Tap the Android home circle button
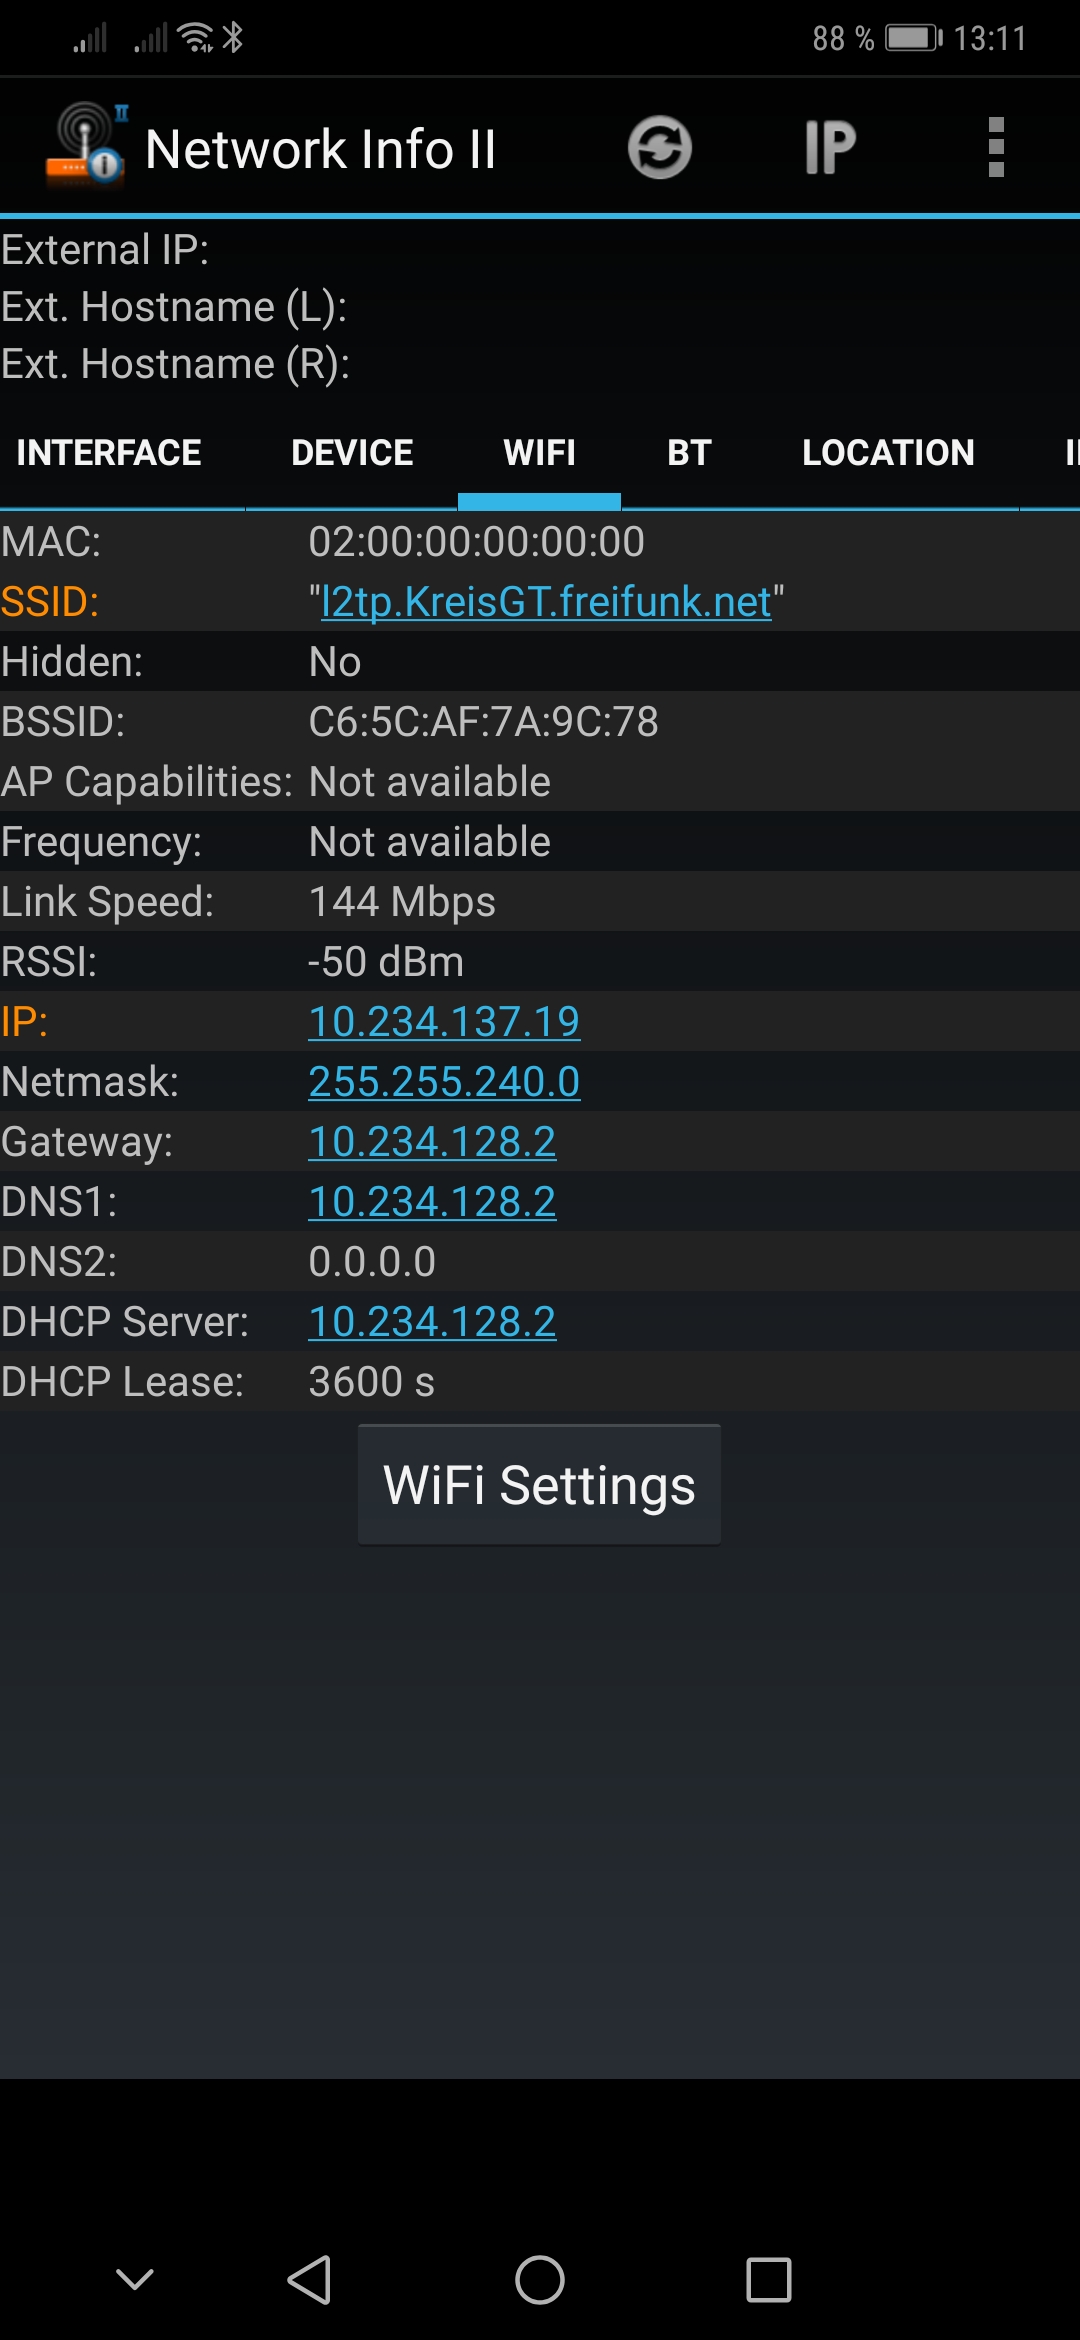The image size is (1080, 2340). 540,2280
